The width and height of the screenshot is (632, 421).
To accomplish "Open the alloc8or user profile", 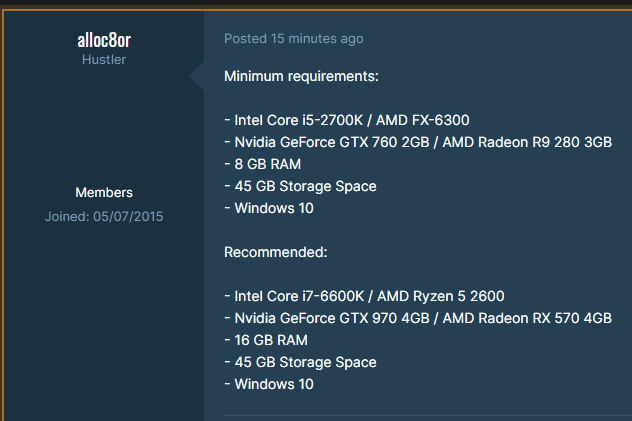I will click(104, 40).
